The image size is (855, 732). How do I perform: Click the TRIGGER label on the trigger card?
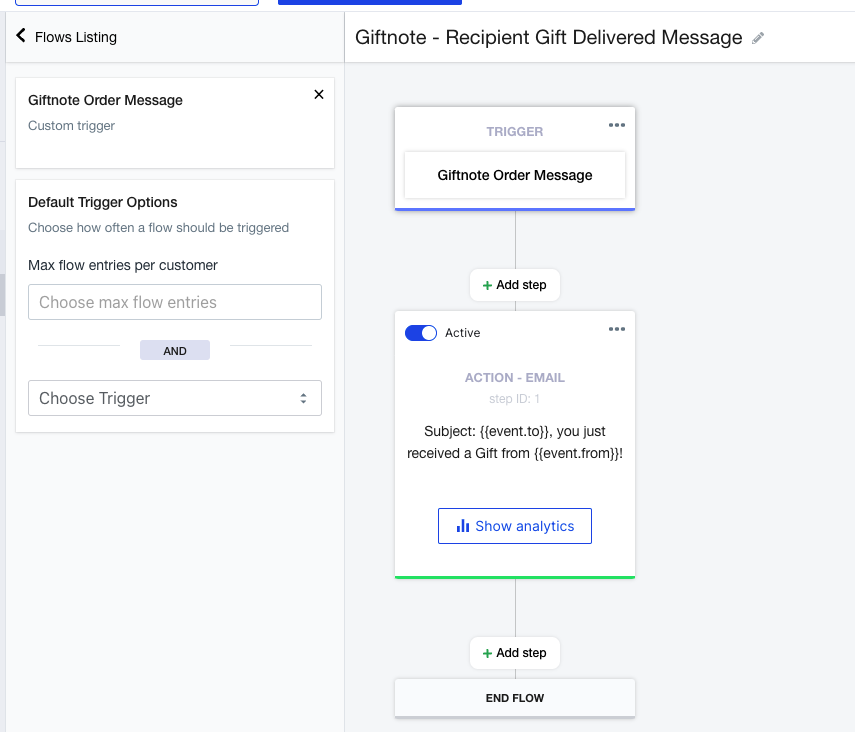(x=515, y=131)
